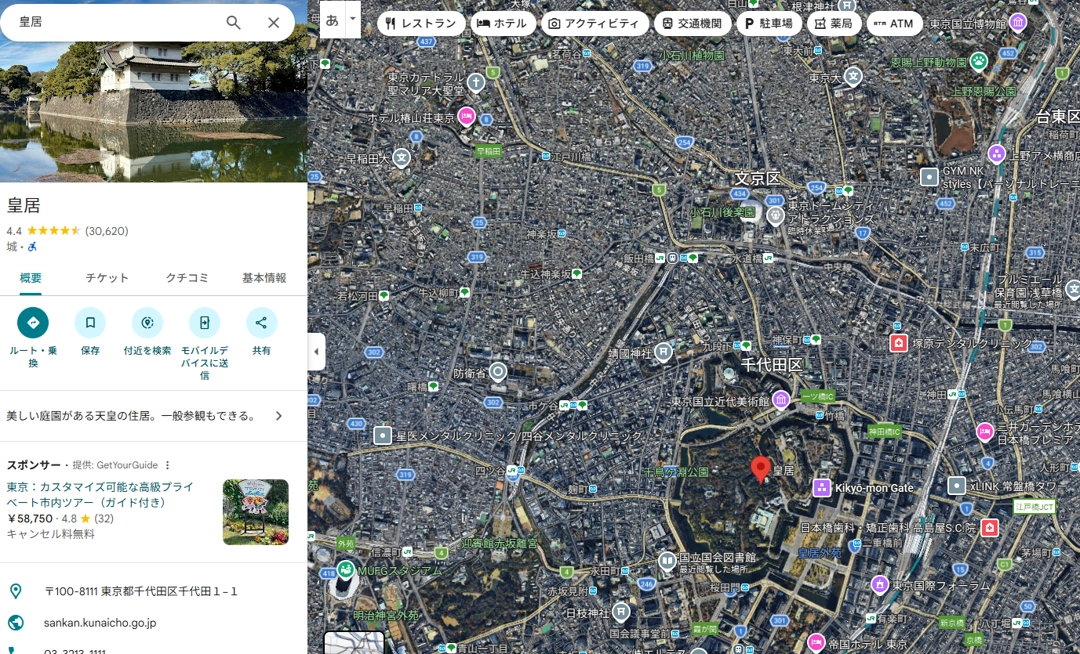The image size is (1080, 654).
Task: Click the search magnifier icon
Action: [233, 21]
